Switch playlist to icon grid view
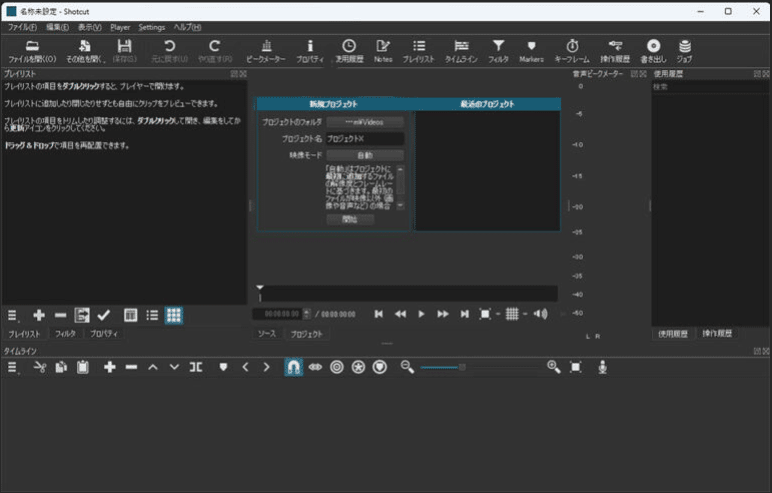The height and width of the screenshot is (493, 772). [173, 315]
